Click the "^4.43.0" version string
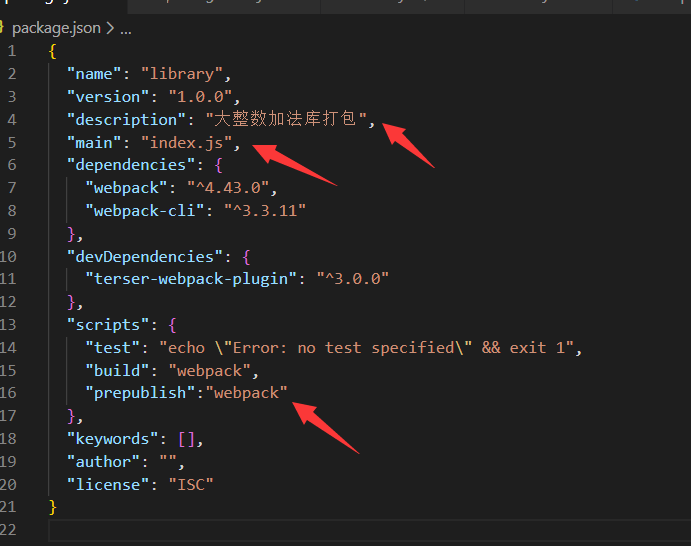Viewport: 691px width, 546px height. (x=228, y=188)
